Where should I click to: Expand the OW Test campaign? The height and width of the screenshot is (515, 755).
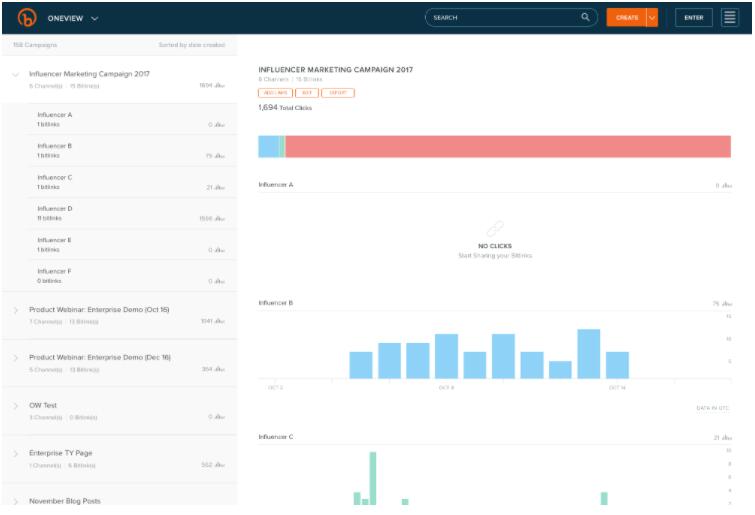pos(16,407)
